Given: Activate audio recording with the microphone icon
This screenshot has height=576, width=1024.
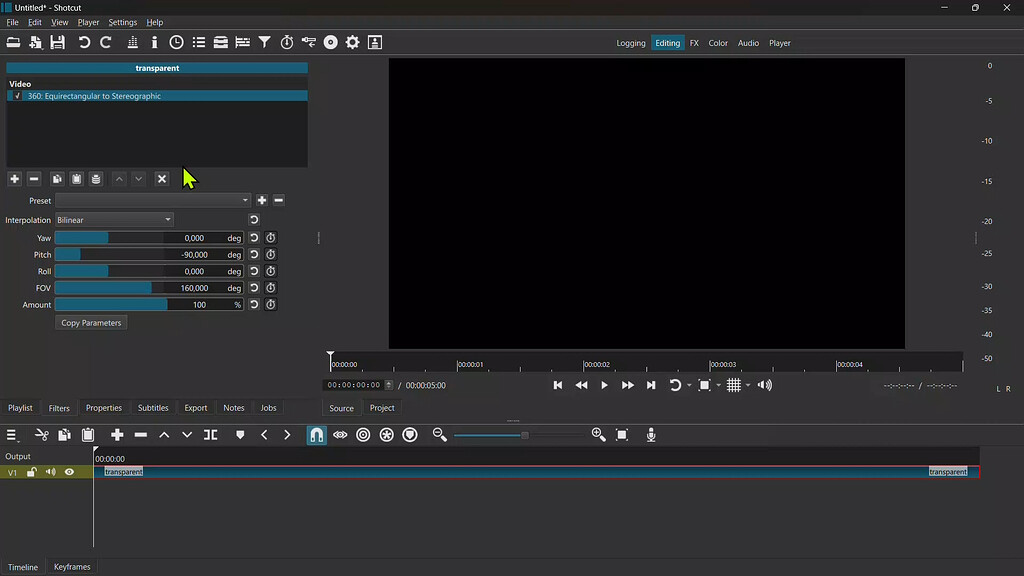Looking at the screenshot, I should 651,434.
